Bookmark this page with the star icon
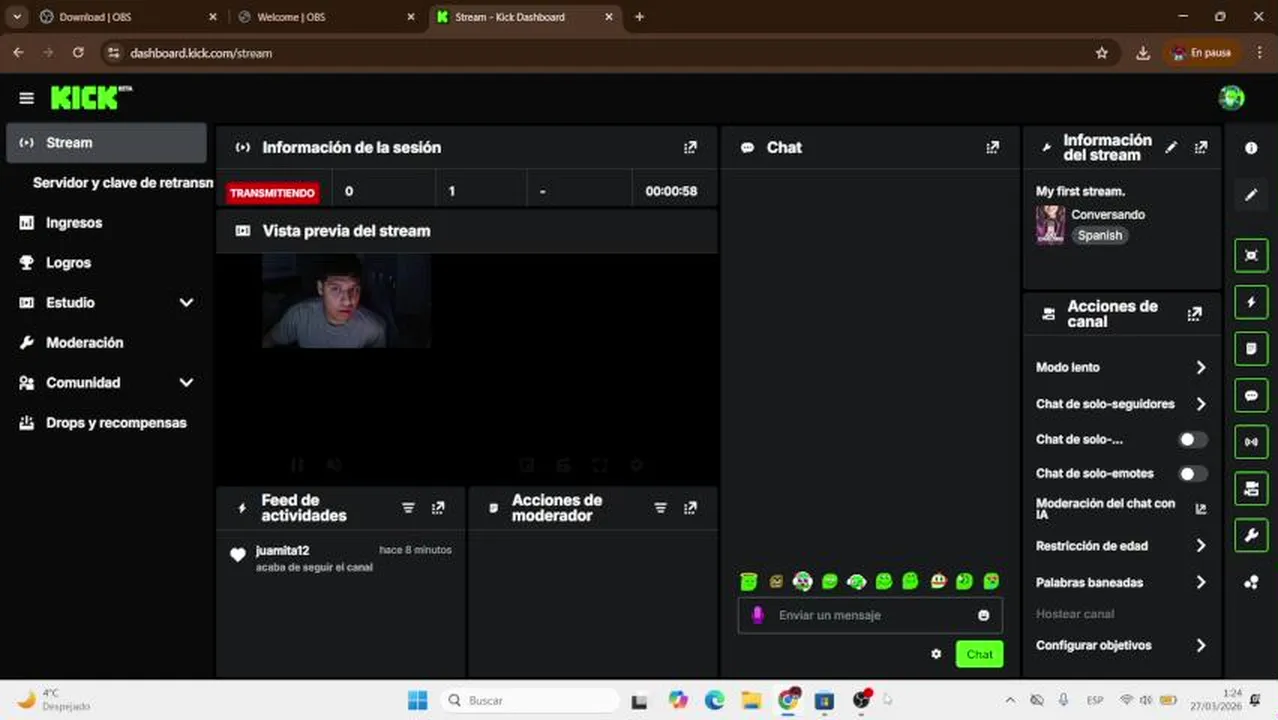The height and width of the screenshot is (720, 1278). (x=1102, y=53)
